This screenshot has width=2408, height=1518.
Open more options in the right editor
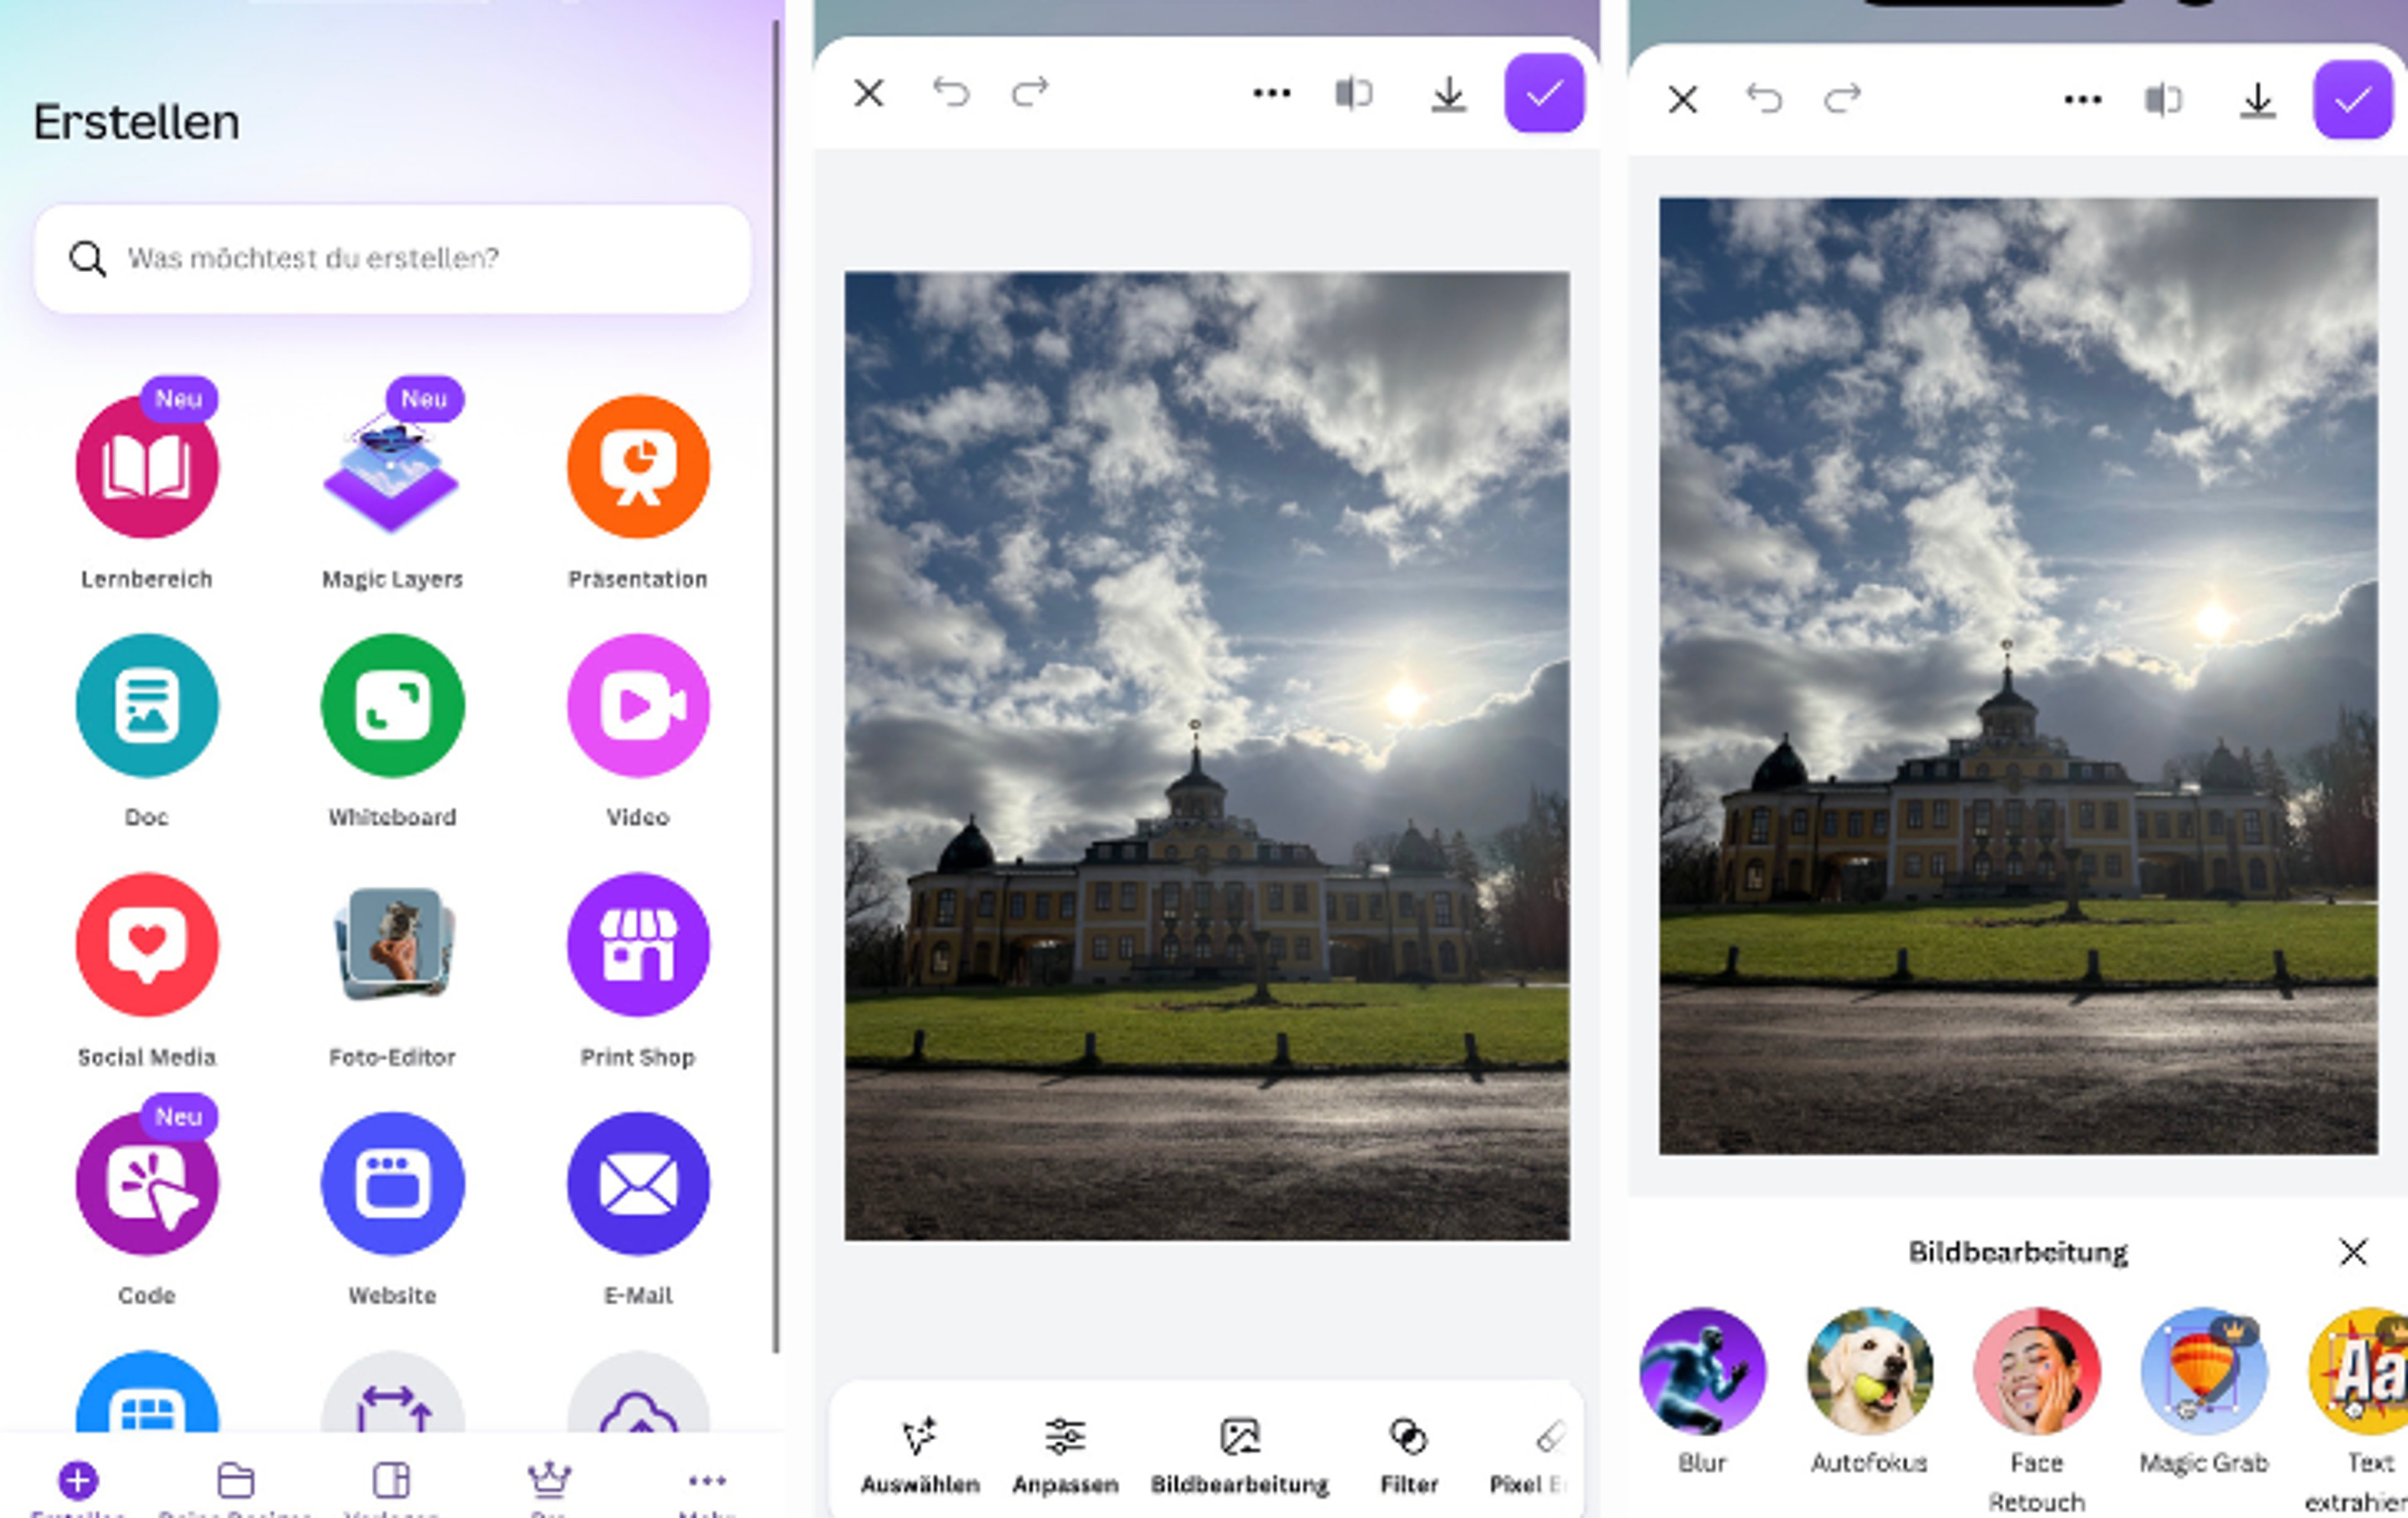point(2082,100)
